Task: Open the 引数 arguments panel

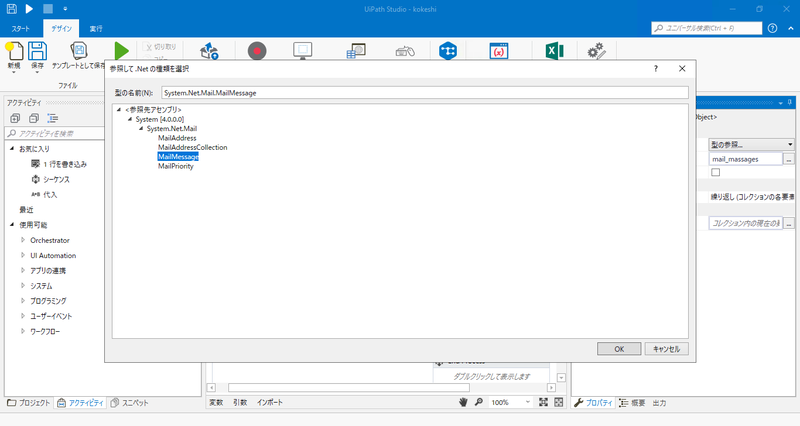Action: click(x=240, y=403)
